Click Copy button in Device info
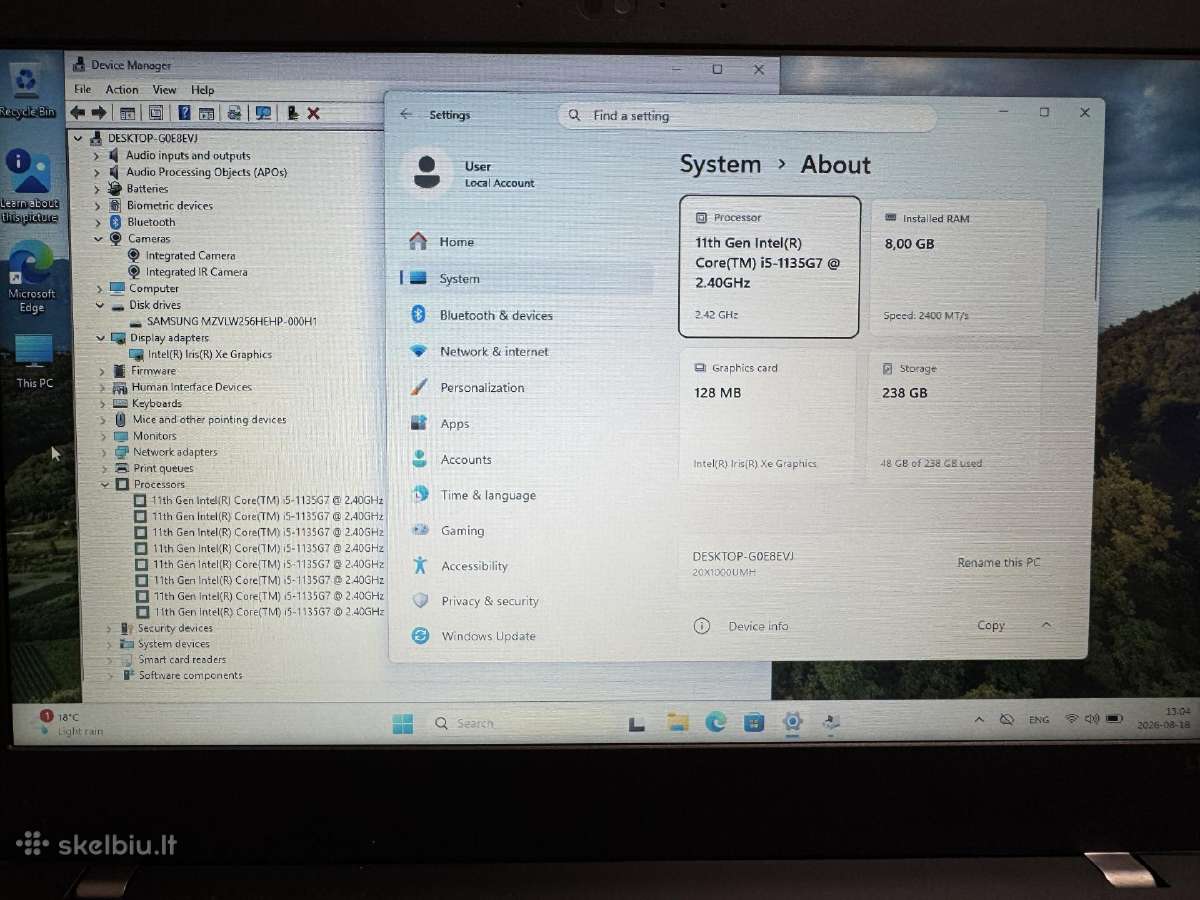Viewport: 1200px width, 900px height. 991,625
